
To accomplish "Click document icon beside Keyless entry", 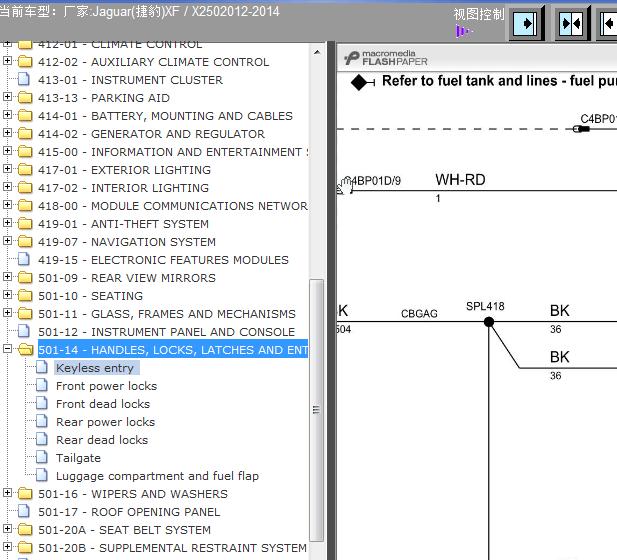I will tap(42, 367).
